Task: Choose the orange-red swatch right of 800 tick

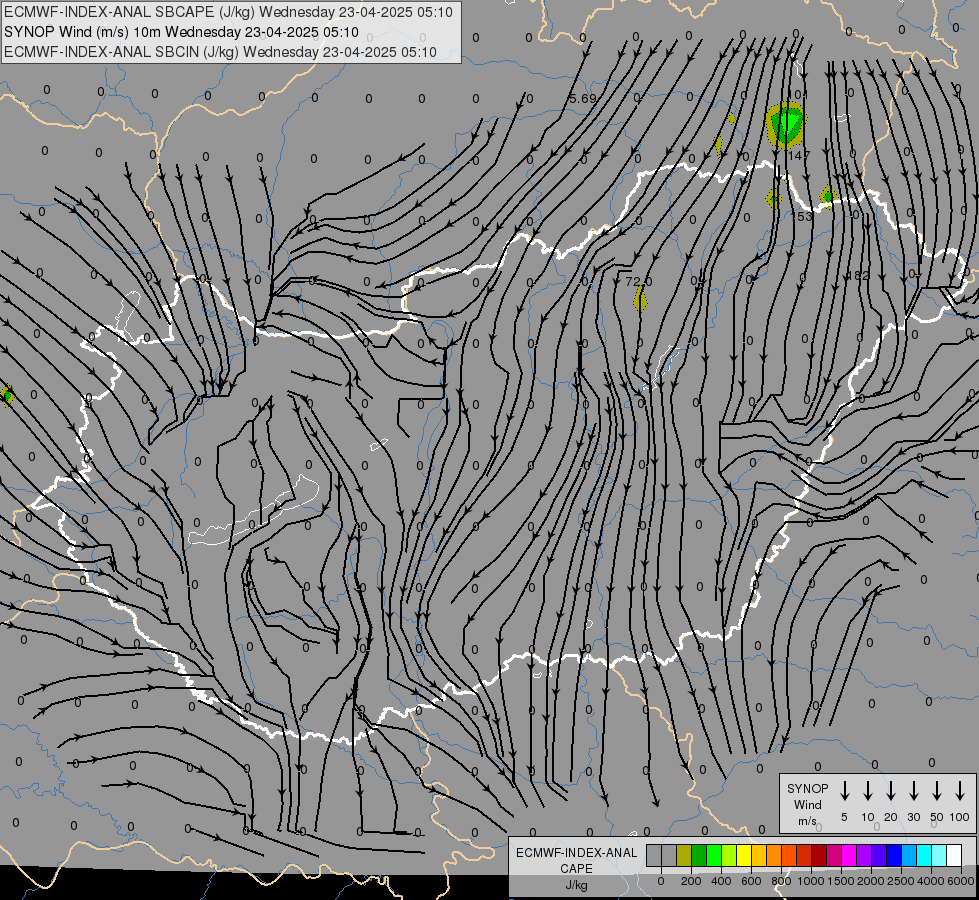Action: pyautogui.click(x=789, y=855)
